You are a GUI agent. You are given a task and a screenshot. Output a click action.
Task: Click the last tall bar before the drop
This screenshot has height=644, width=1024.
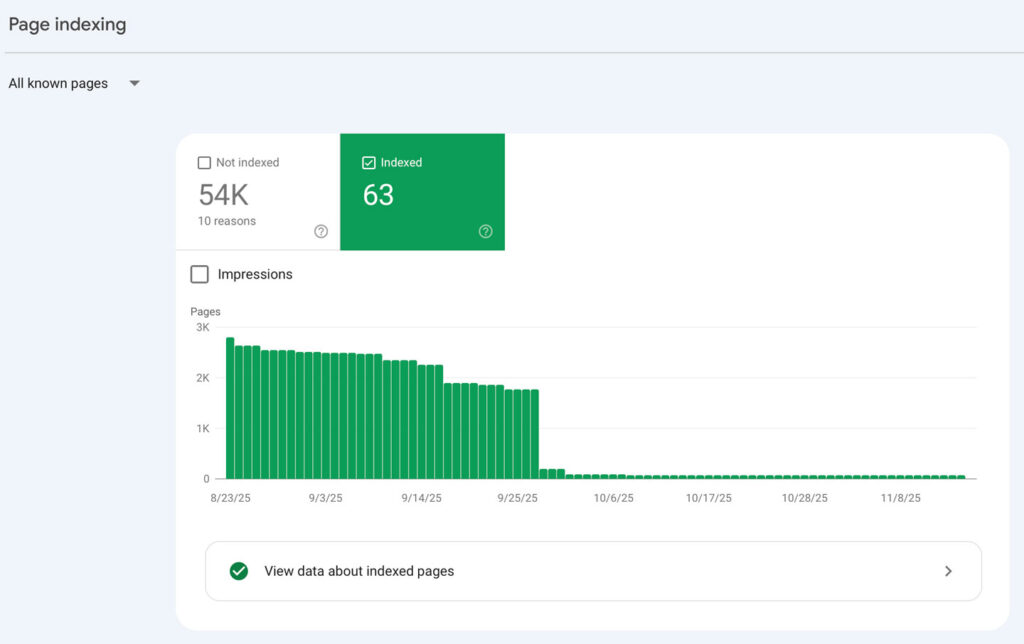535,435
